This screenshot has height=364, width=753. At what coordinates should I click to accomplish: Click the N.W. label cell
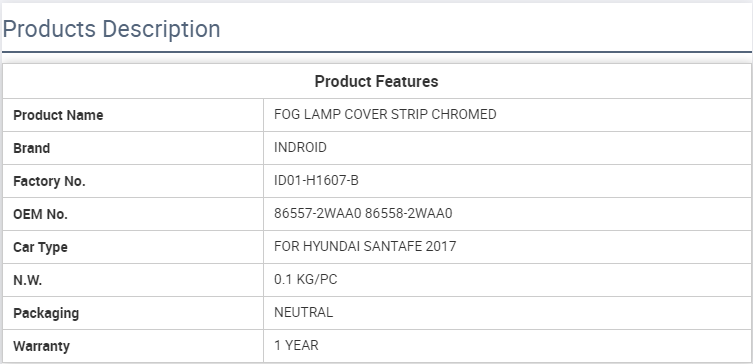(x=133, y=280)
